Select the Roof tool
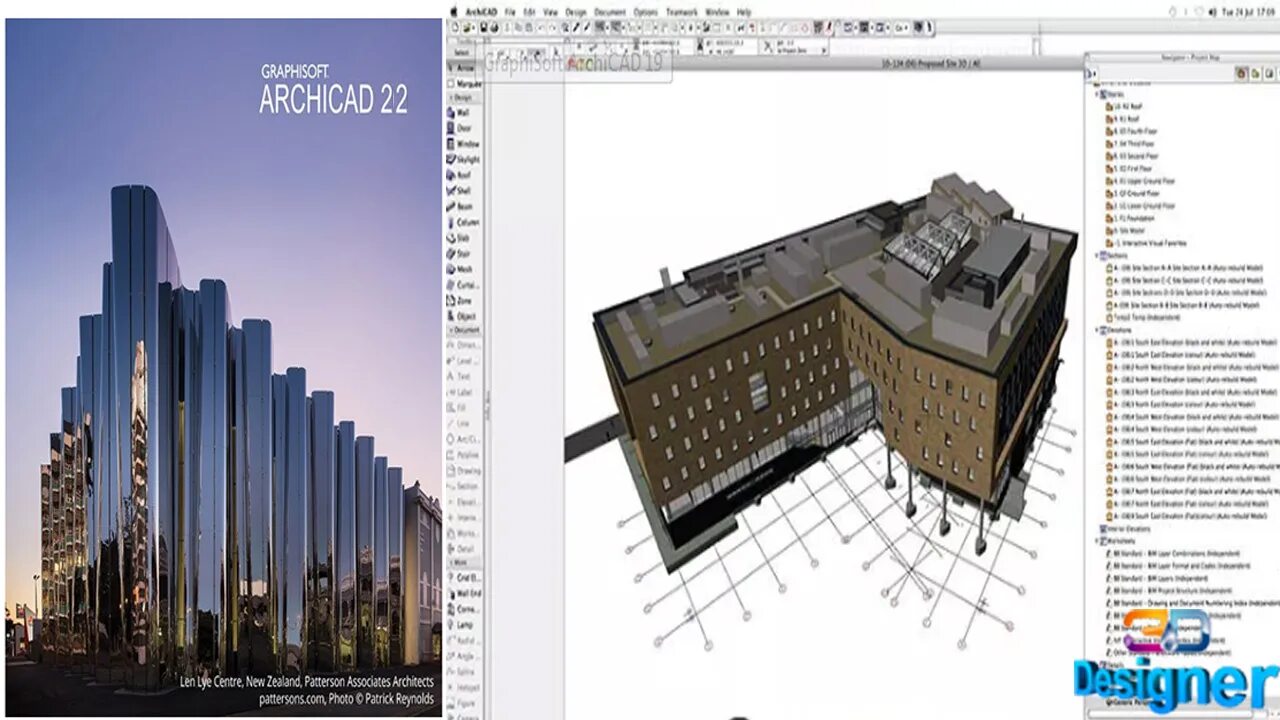 pos(465,175)
